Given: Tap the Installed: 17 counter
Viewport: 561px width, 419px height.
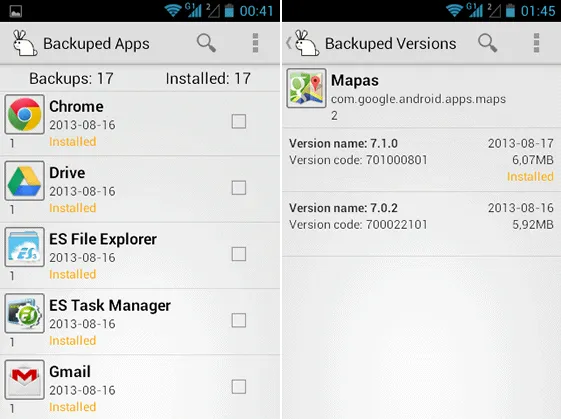Looking at the screenshot, I should tap(208, 78).
